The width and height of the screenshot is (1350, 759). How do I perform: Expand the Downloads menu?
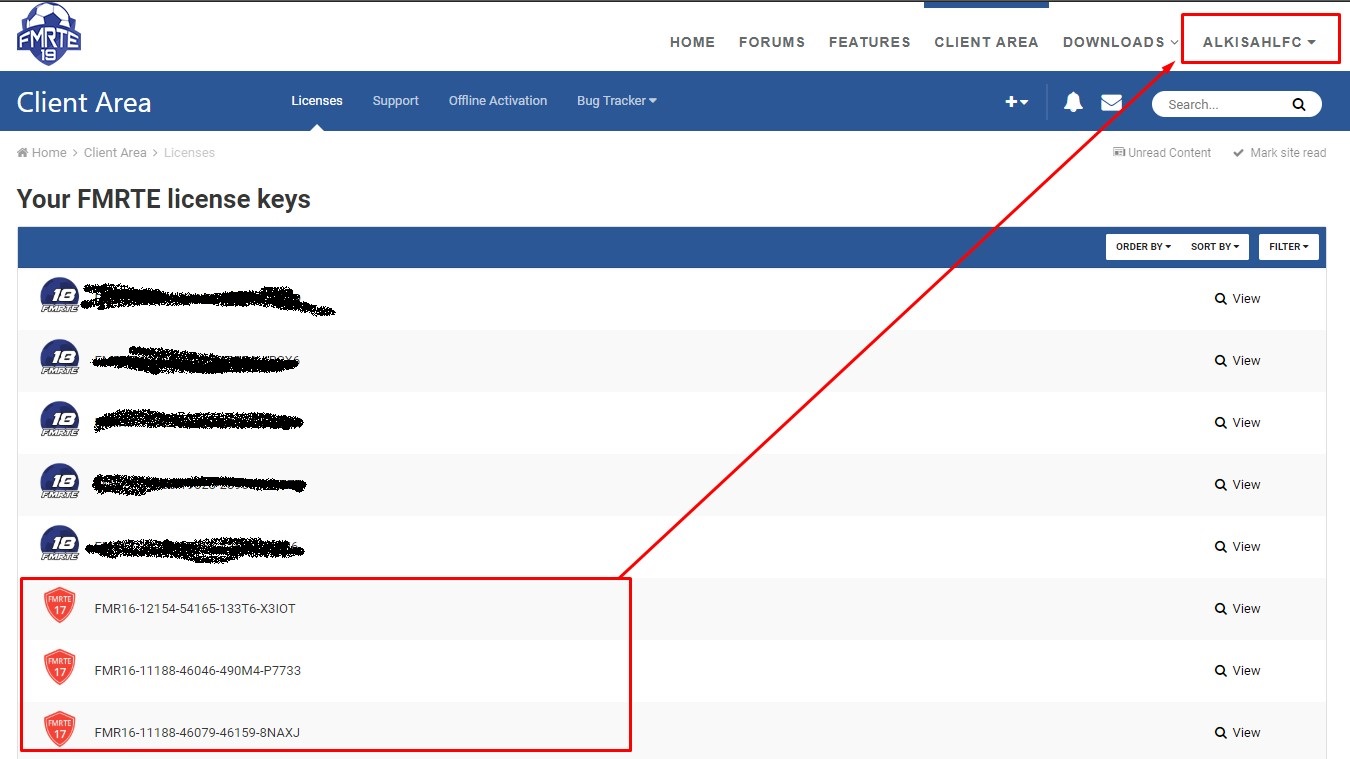1121,42
